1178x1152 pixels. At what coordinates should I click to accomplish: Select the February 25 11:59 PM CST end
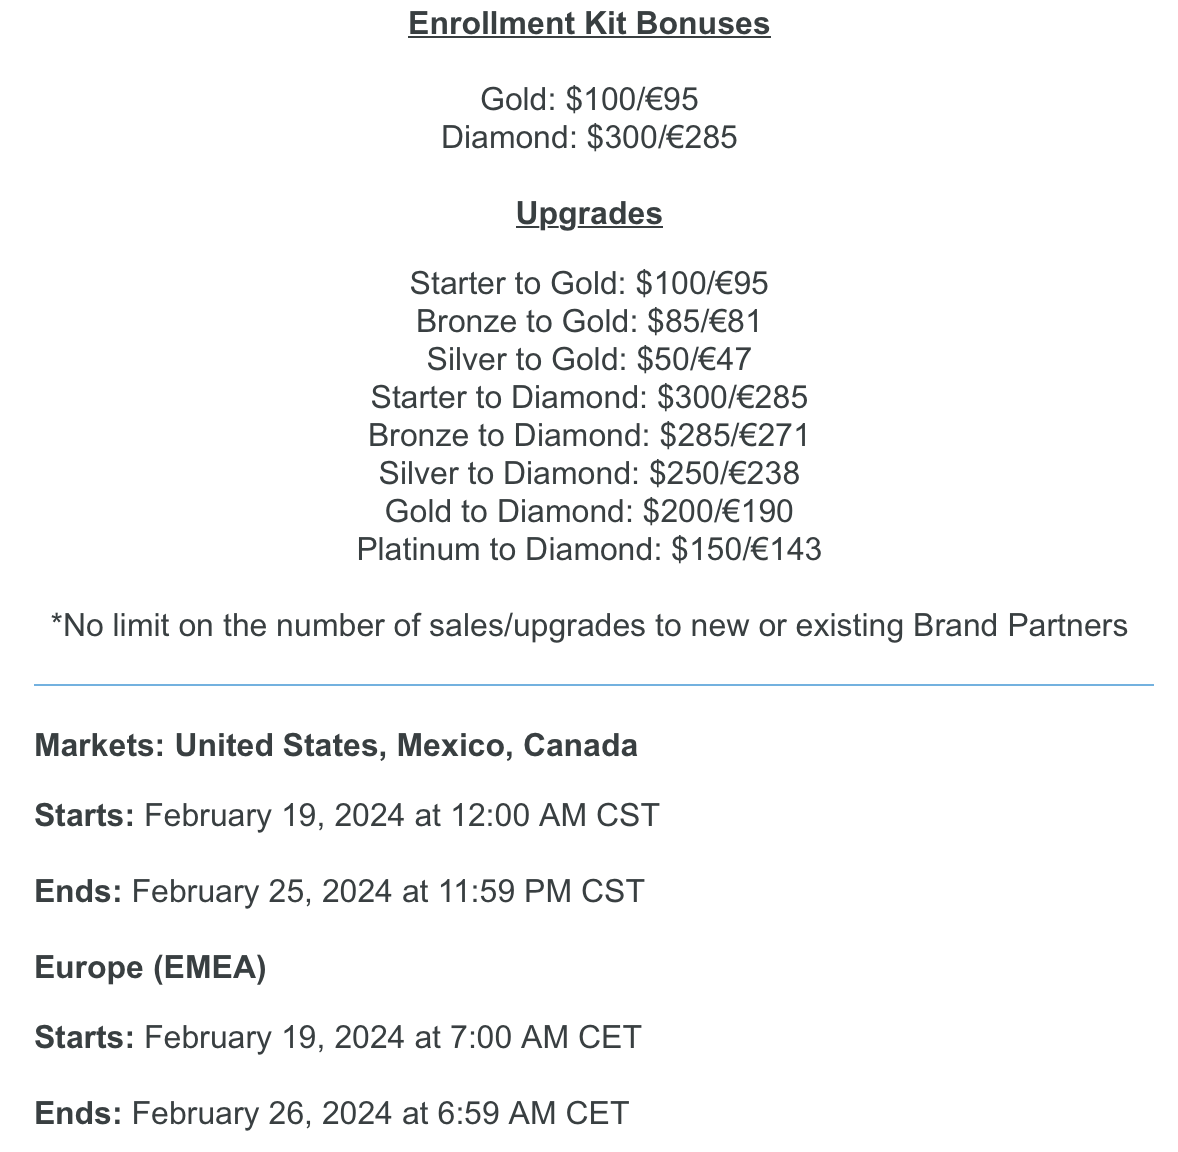coord(340,891)
